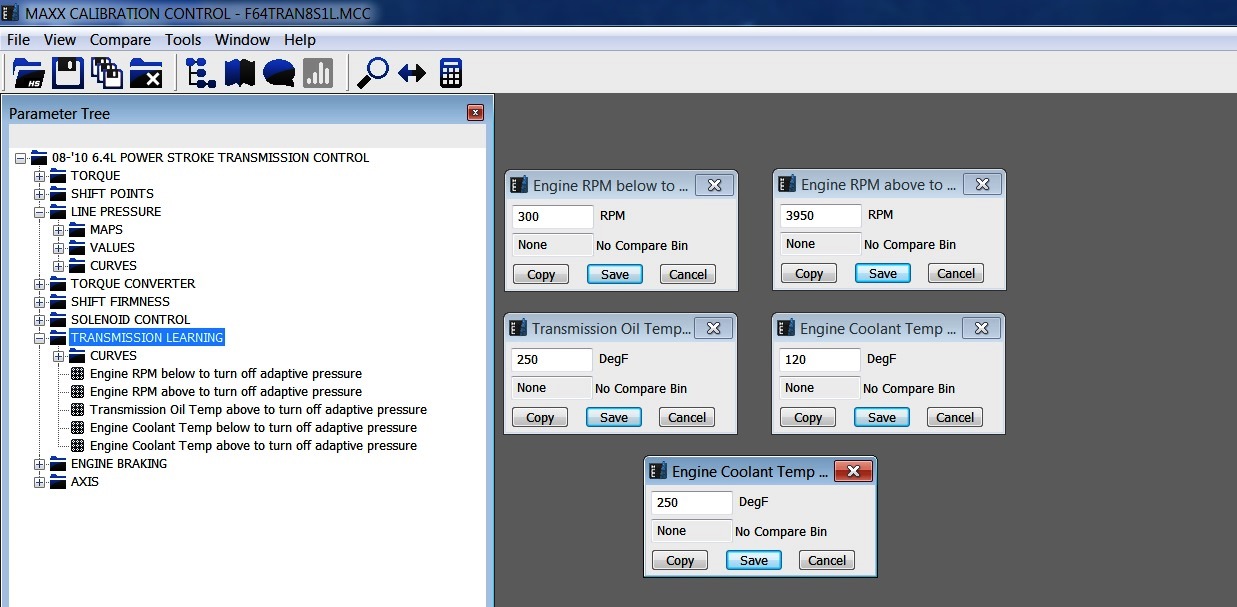Click the folded map icon in toolbar
This screenshot has height=607, width=1237.
pos(240,73)
